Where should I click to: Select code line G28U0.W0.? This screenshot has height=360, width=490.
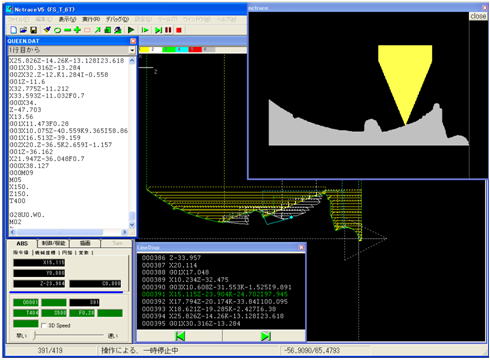click(x=27, y=215)
